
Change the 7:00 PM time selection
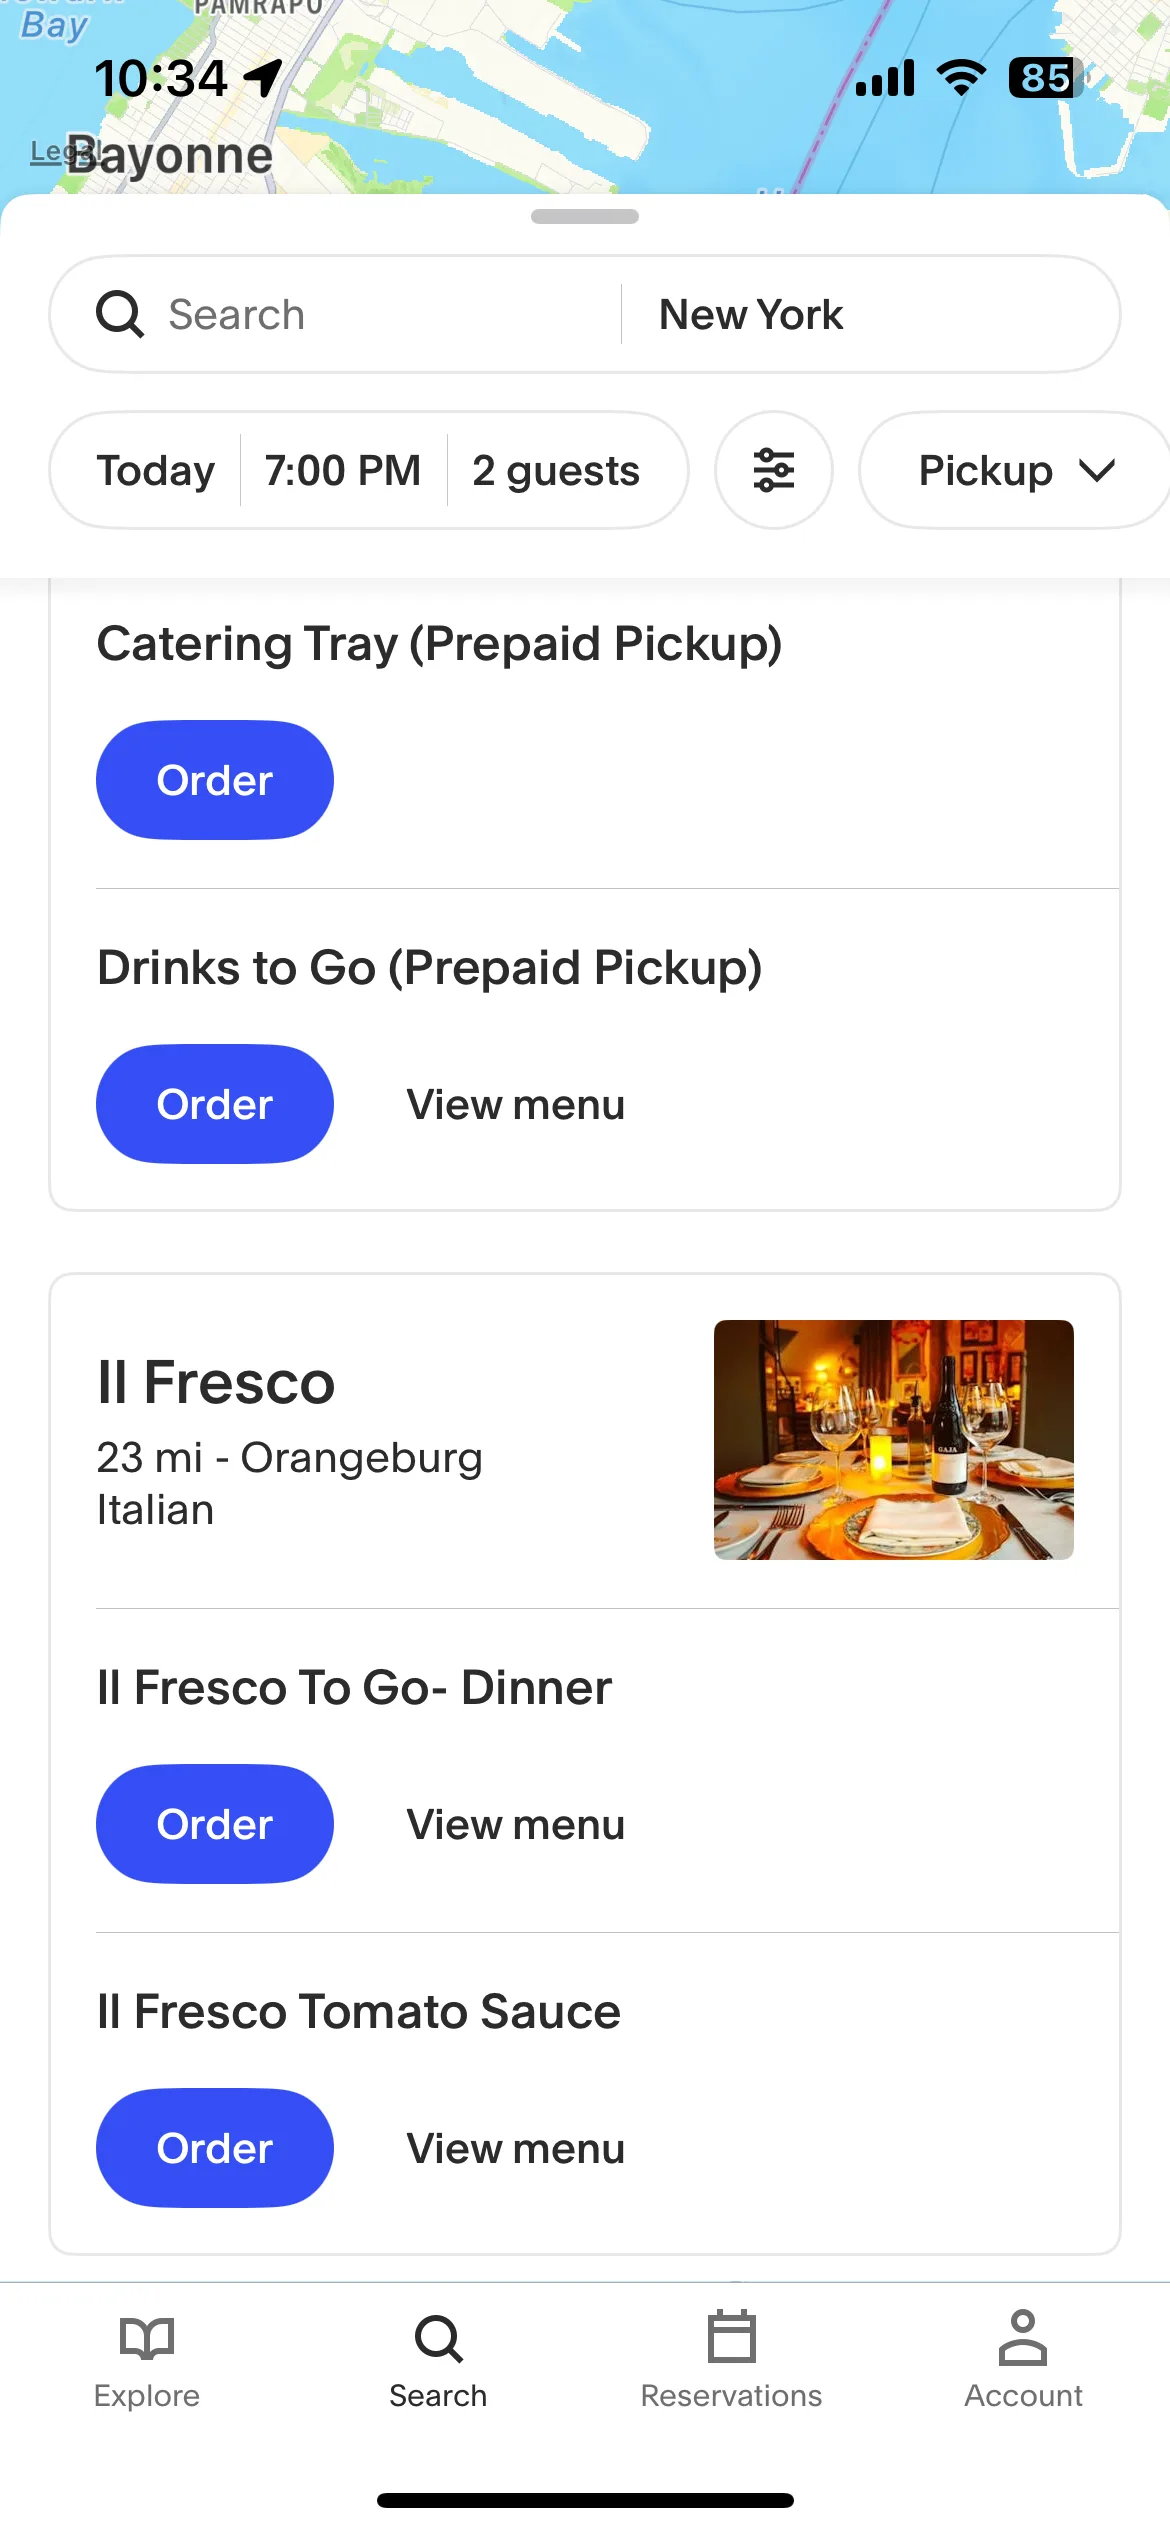point(343,470)
